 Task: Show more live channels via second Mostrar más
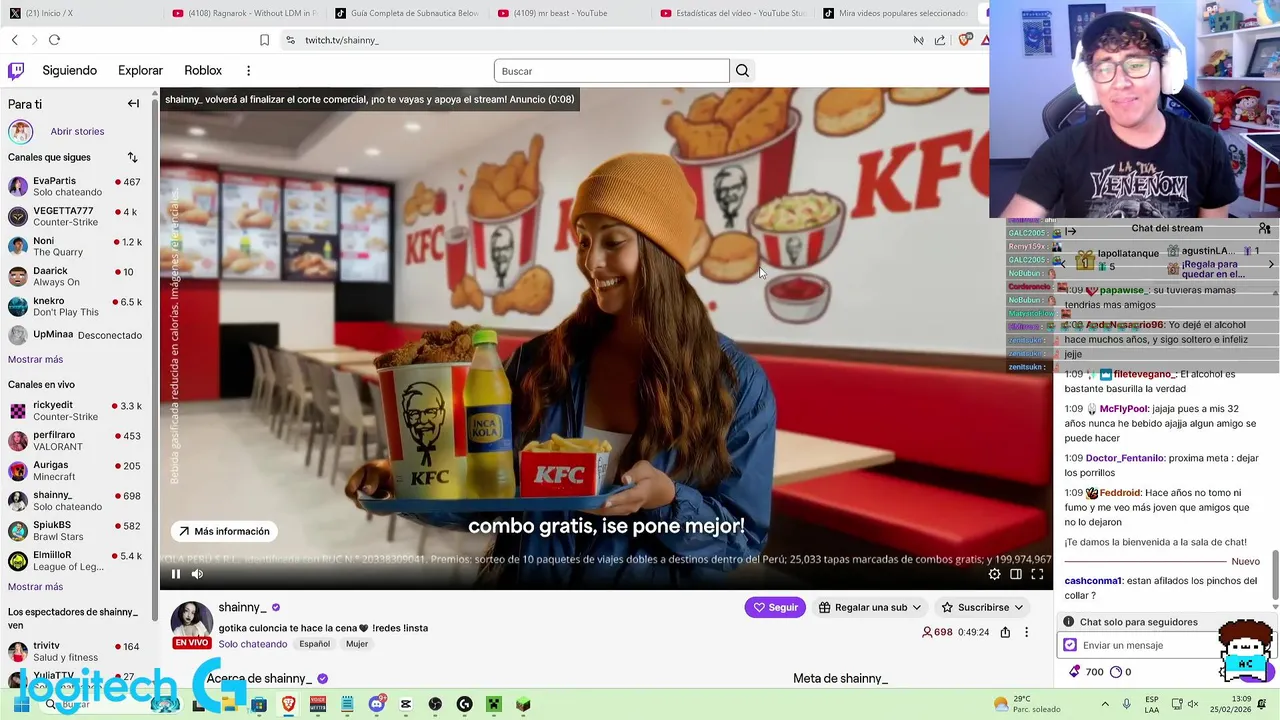pyautogui.click(x=35, y=587)
